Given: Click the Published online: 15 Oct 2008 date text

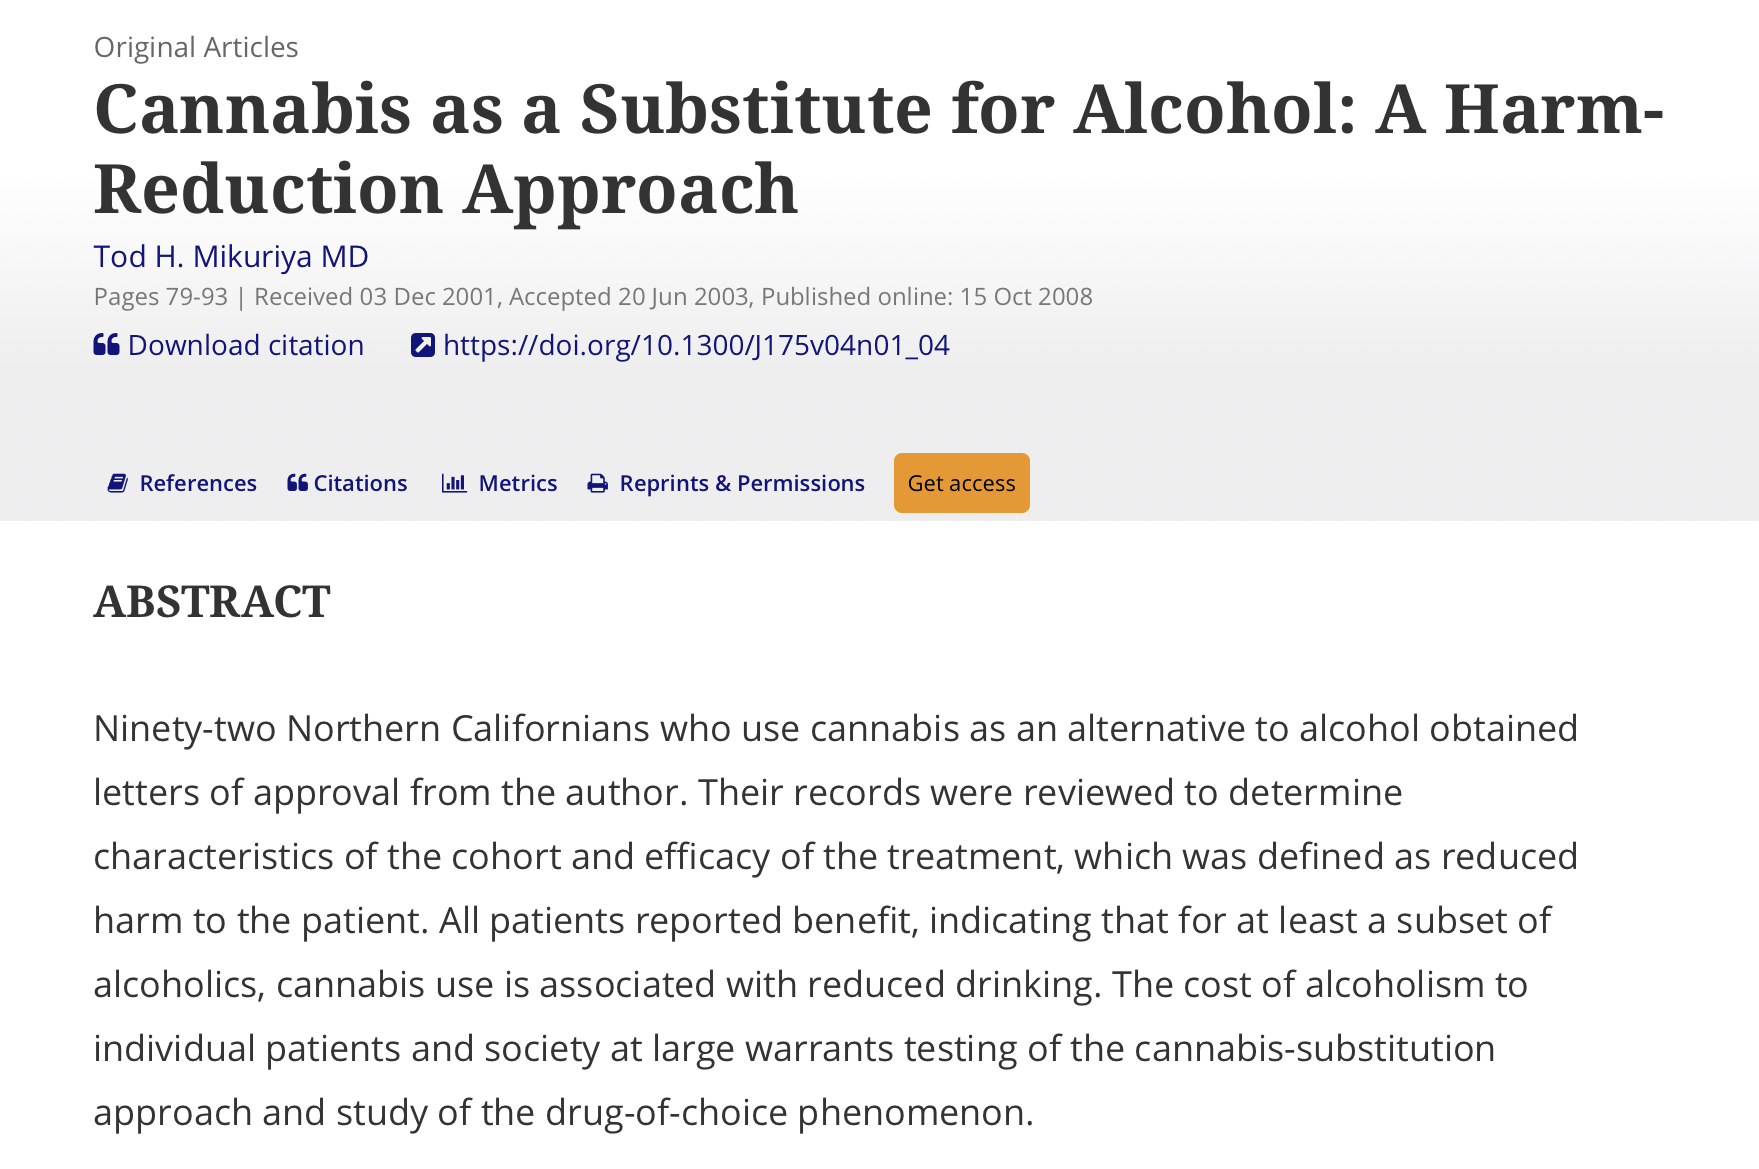Looking at the screenshot, I should point(927,297).
